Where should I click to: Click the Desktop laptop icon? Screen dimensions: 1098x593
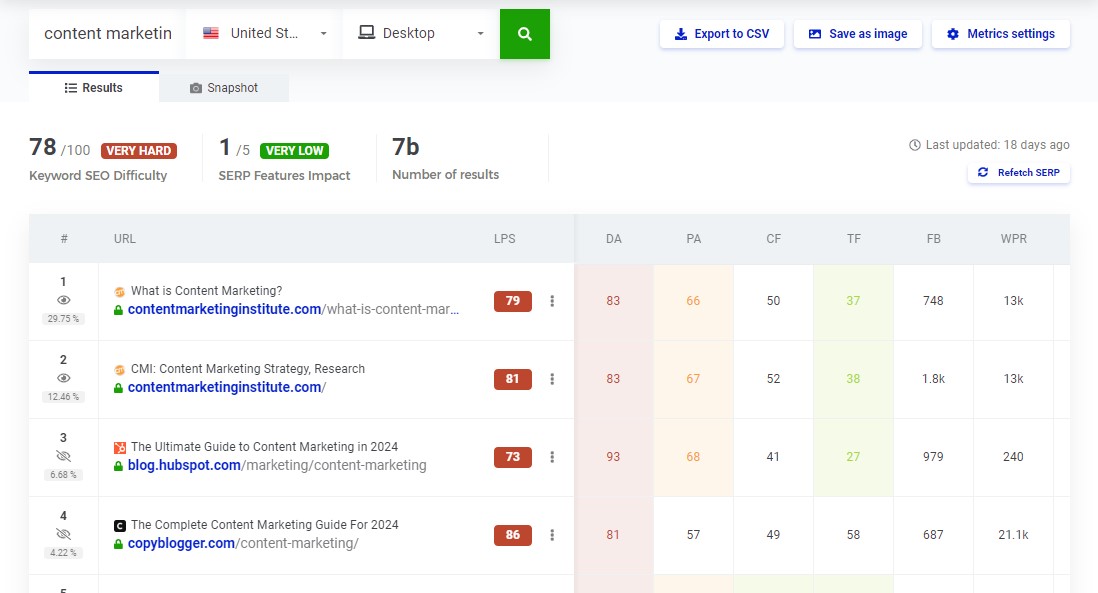(x=366, y=32)
